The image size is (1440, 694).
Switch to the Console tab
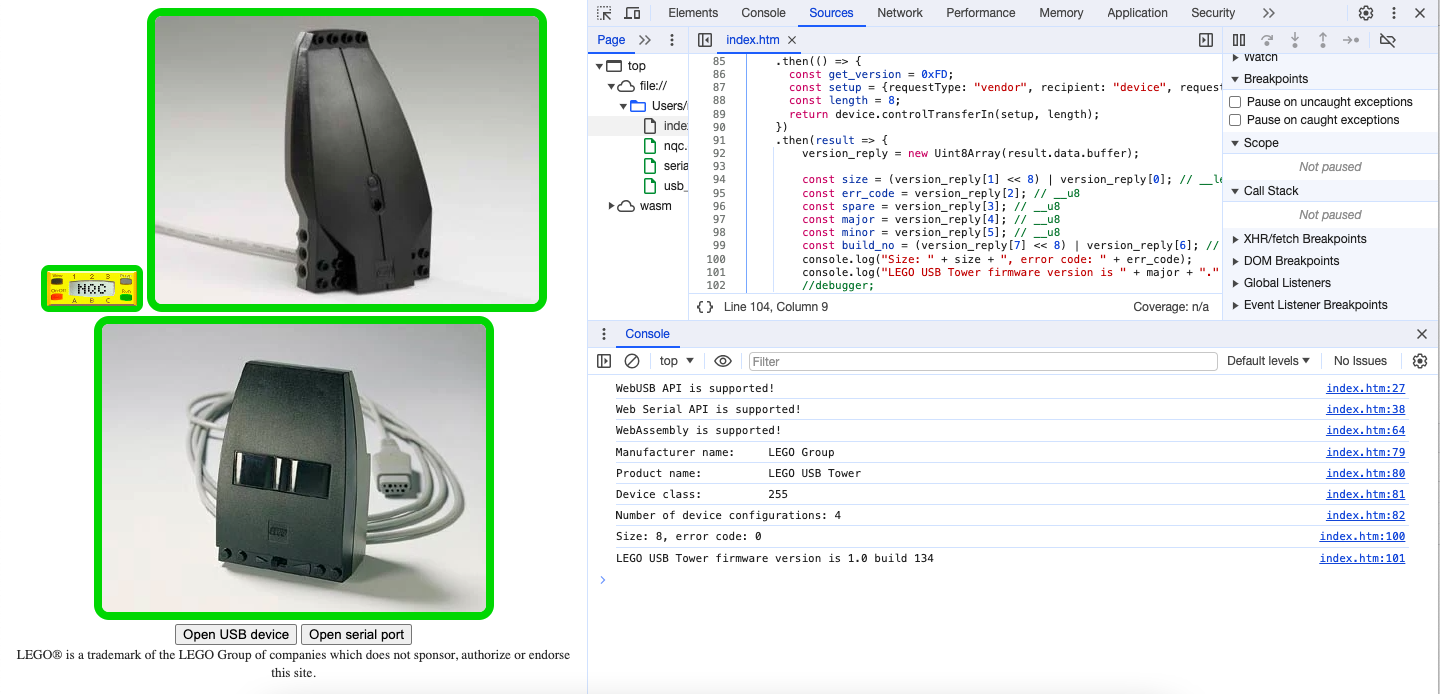click(763, 13)
